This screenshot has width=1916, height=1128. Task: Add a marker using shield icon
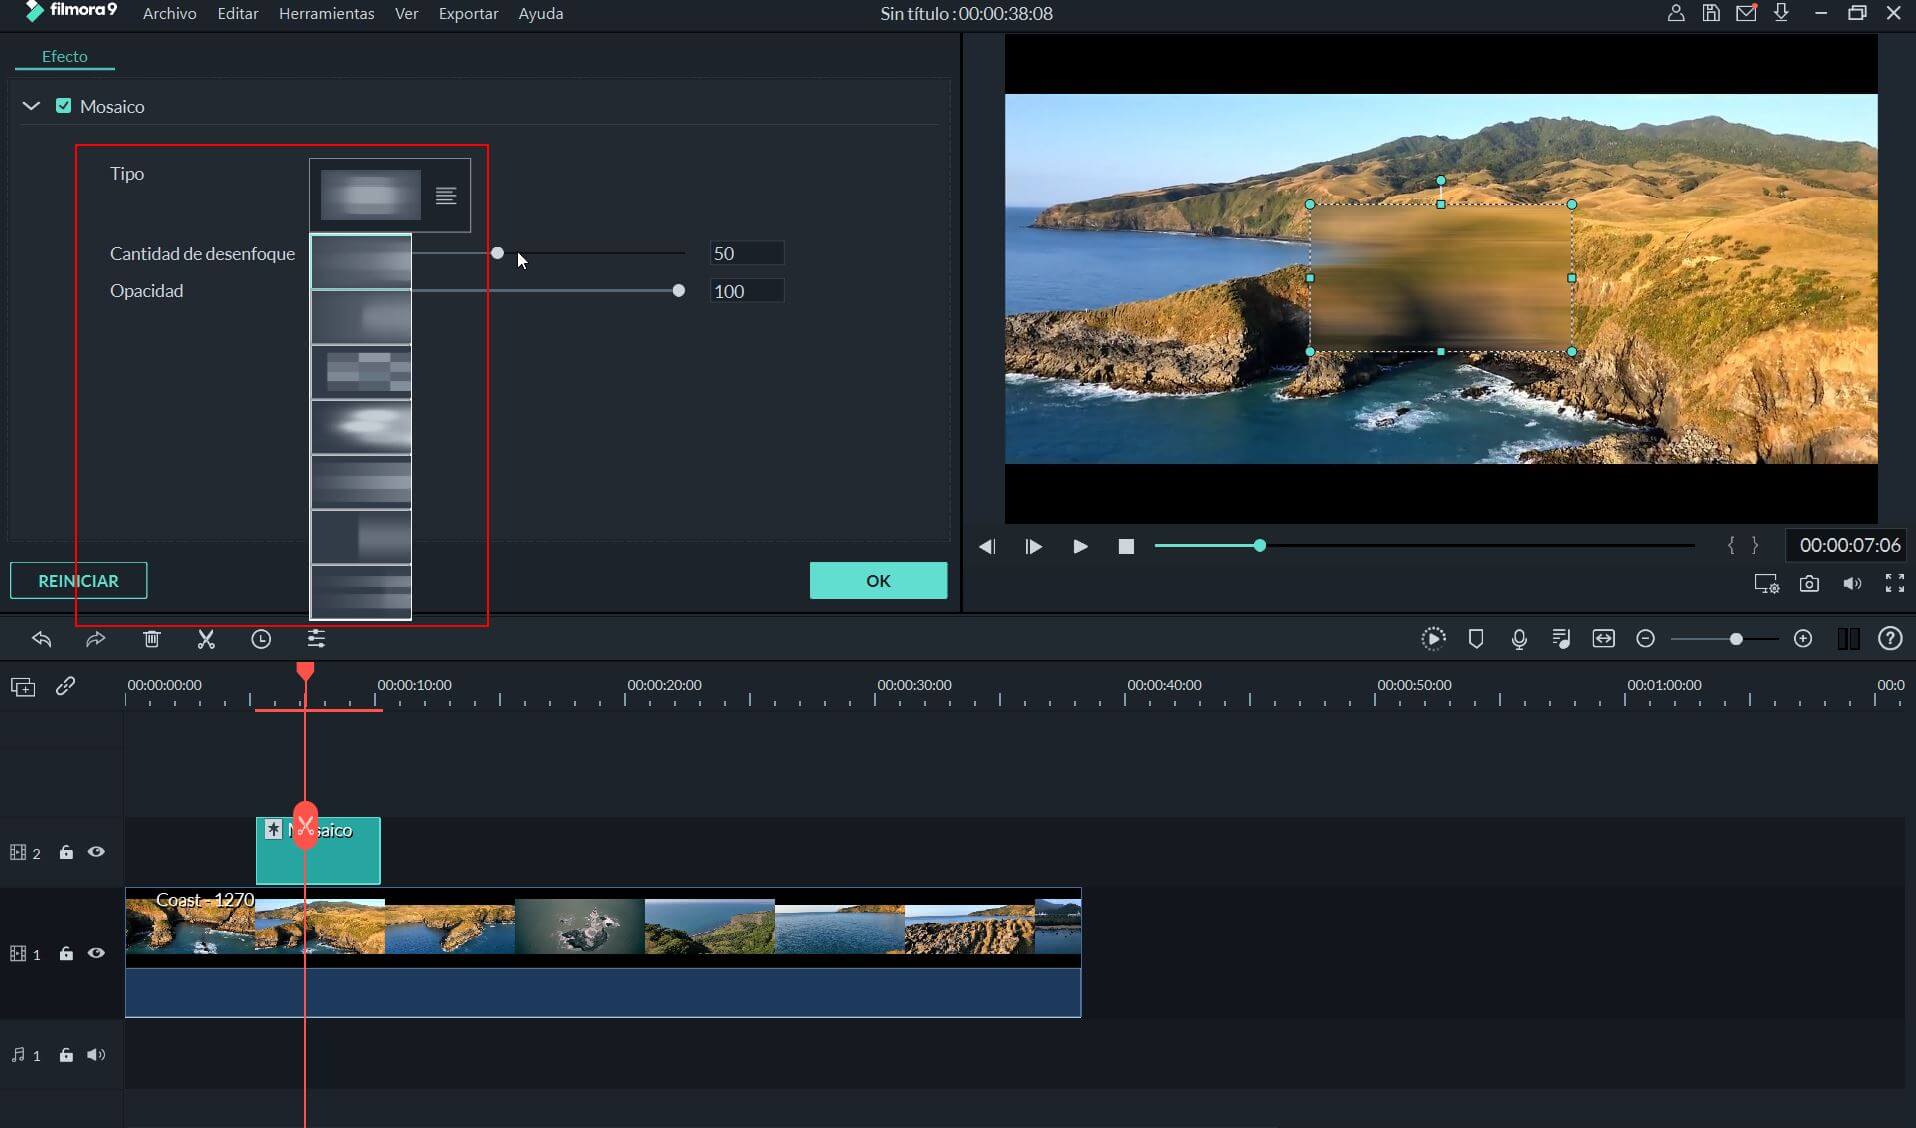[1476, 639]
